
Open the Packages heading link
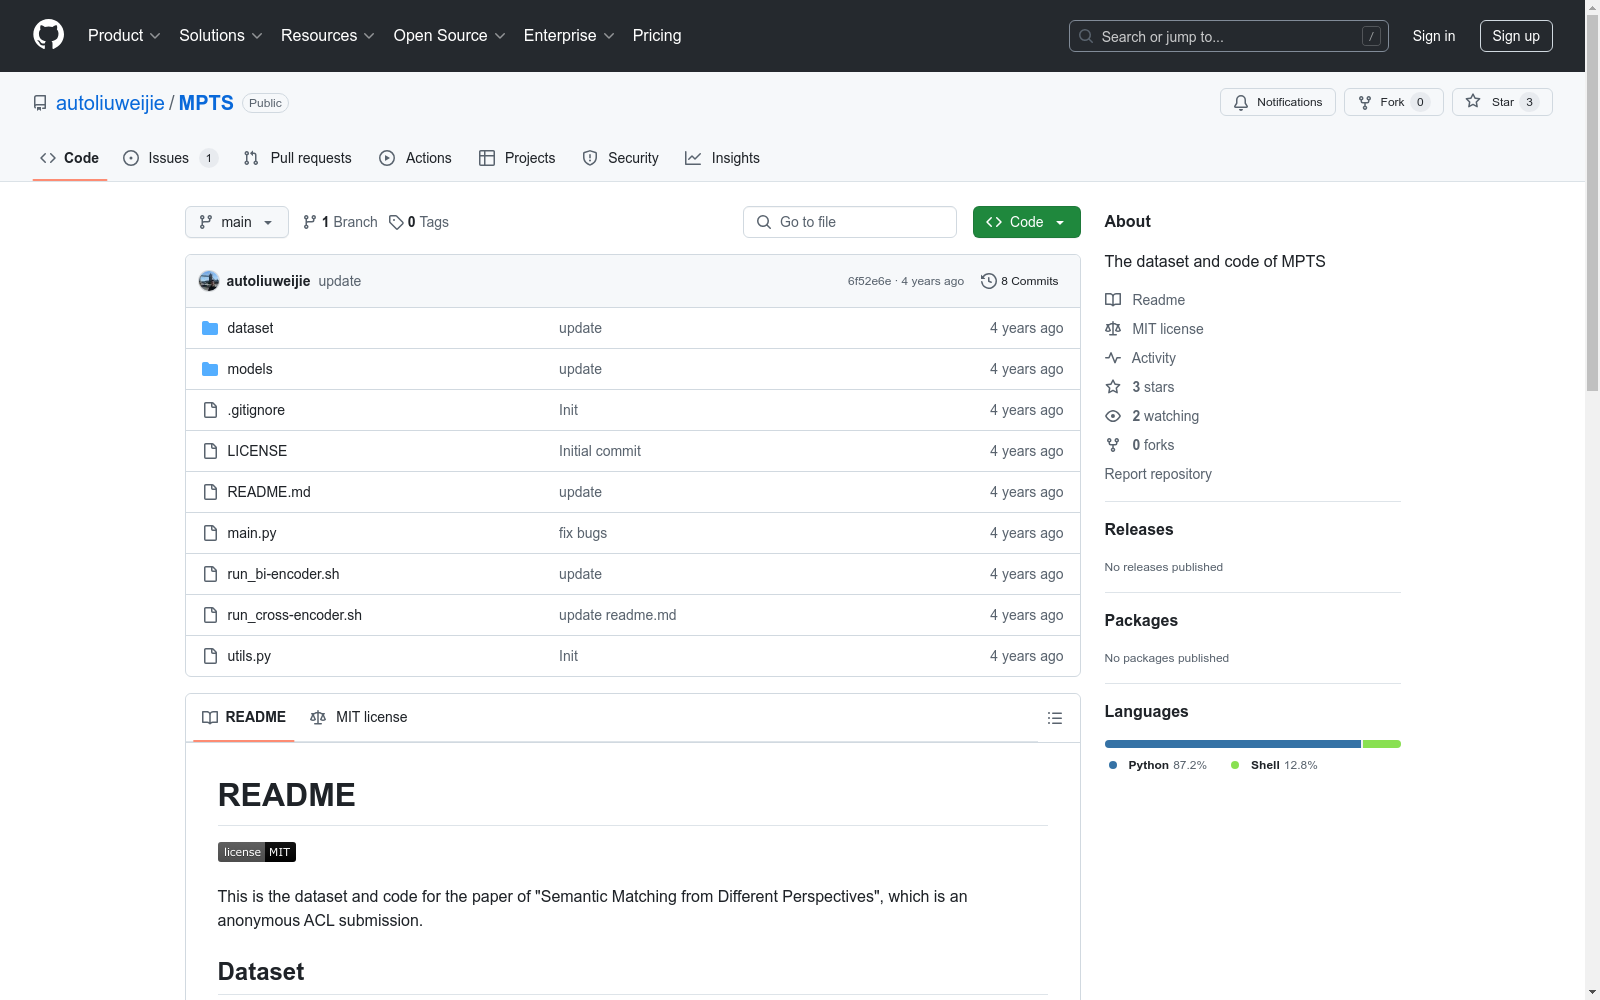pyautogui.click(x=1141, y=621)
